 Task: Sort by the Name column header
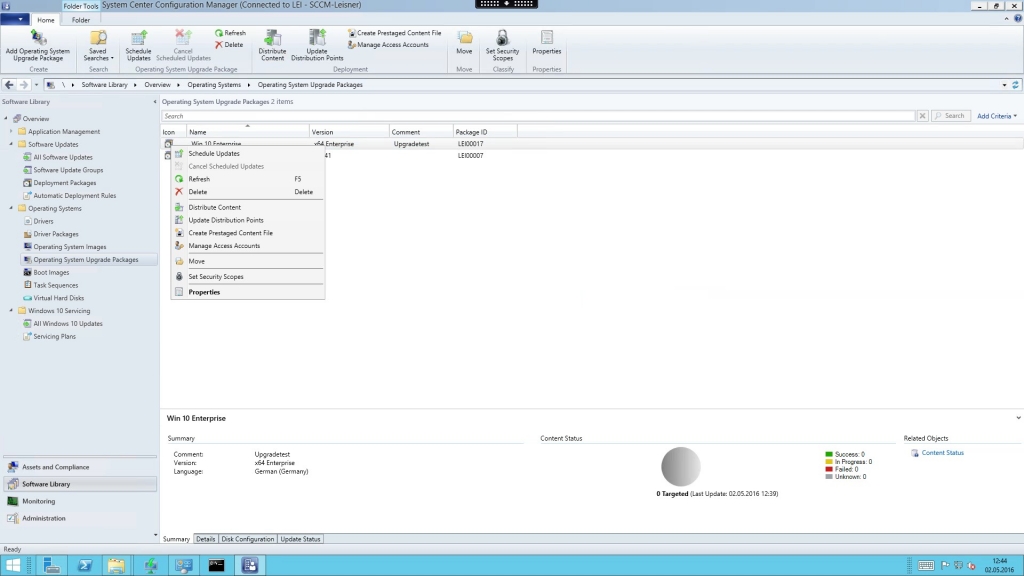tap(248, 132)
